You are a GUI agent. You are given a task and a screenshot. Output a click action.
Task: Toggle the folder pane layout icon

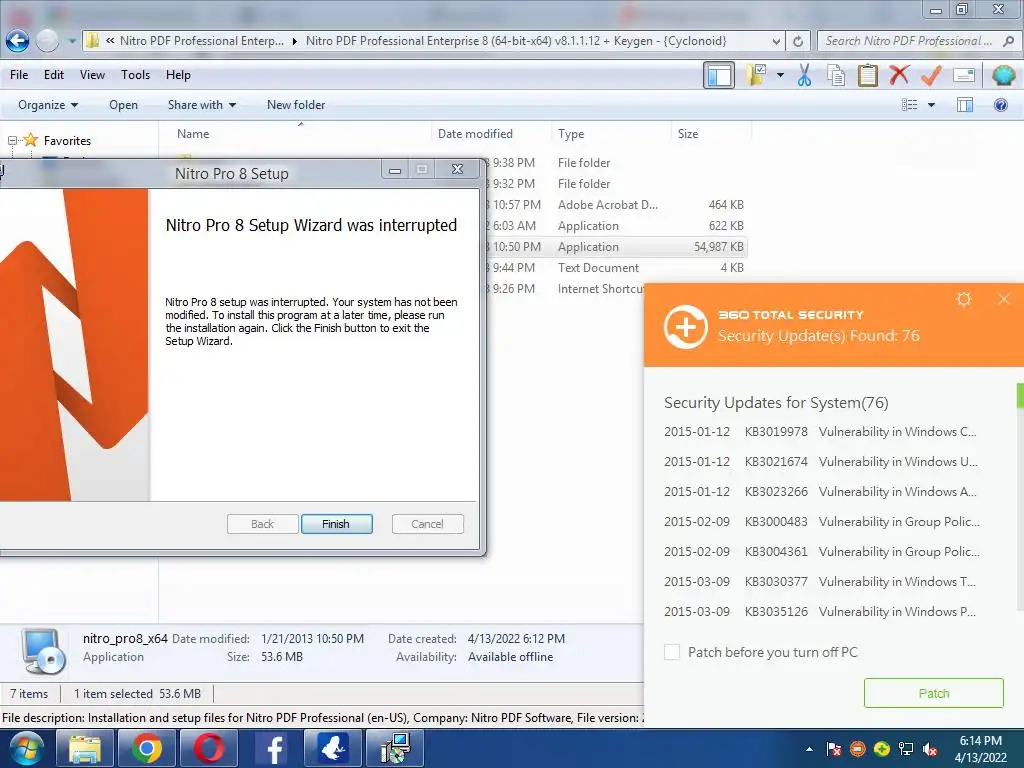(719, 76)
